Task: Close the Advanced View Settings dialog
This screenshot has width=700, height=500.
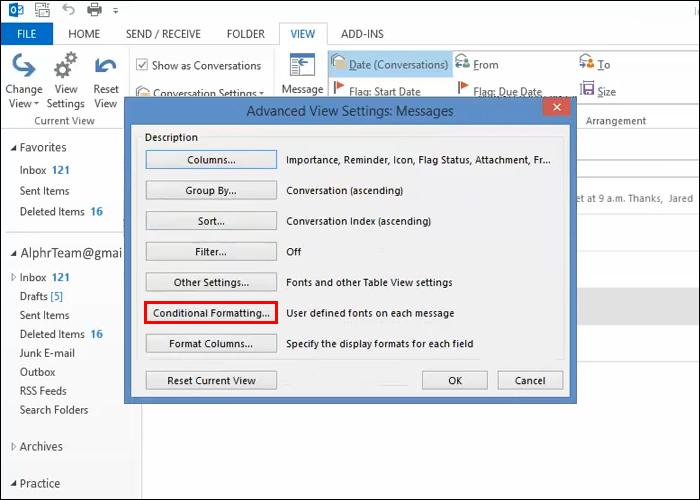Action: [x=557, y=107]
